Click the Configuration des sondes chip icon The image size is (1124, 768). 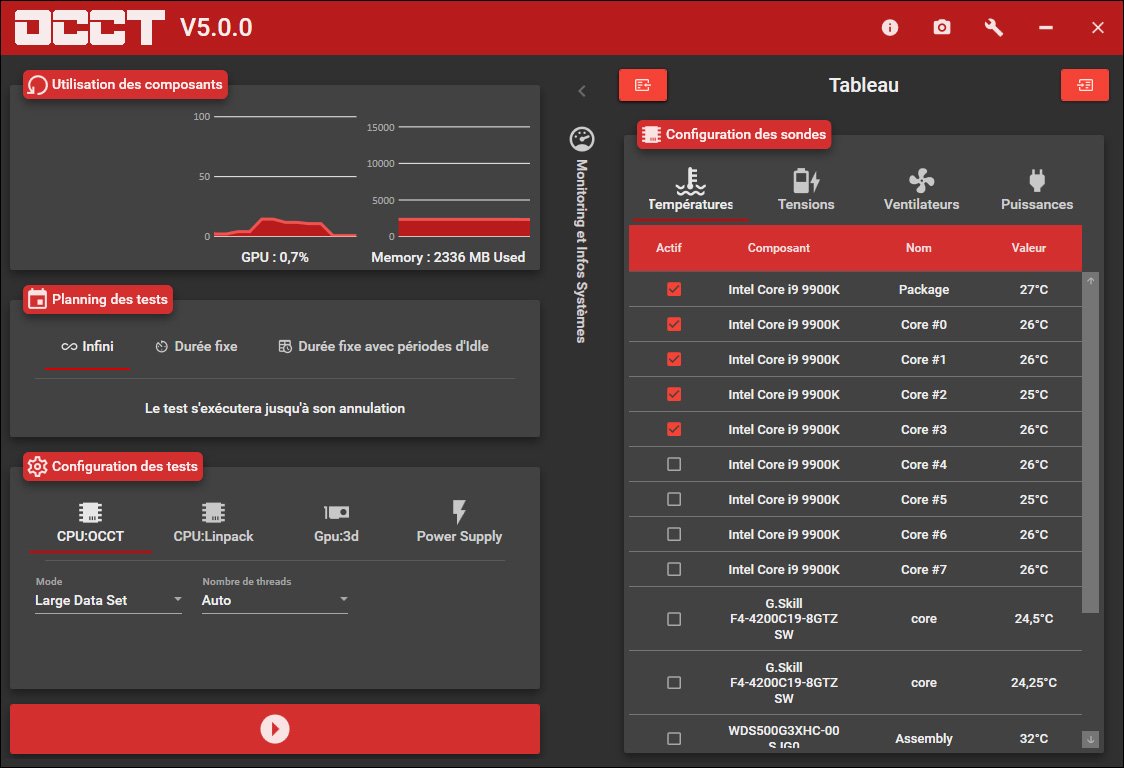click(x=652, y=134)
